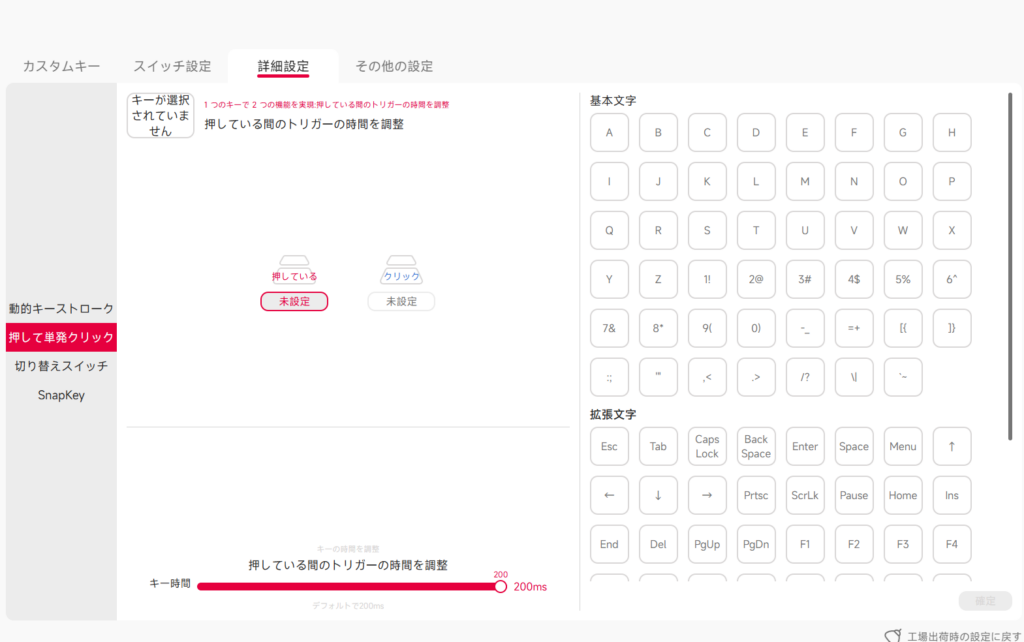This screenshot has height=642, width=1024.
Task: Open the その他の設定 tab
Action: 394,67
